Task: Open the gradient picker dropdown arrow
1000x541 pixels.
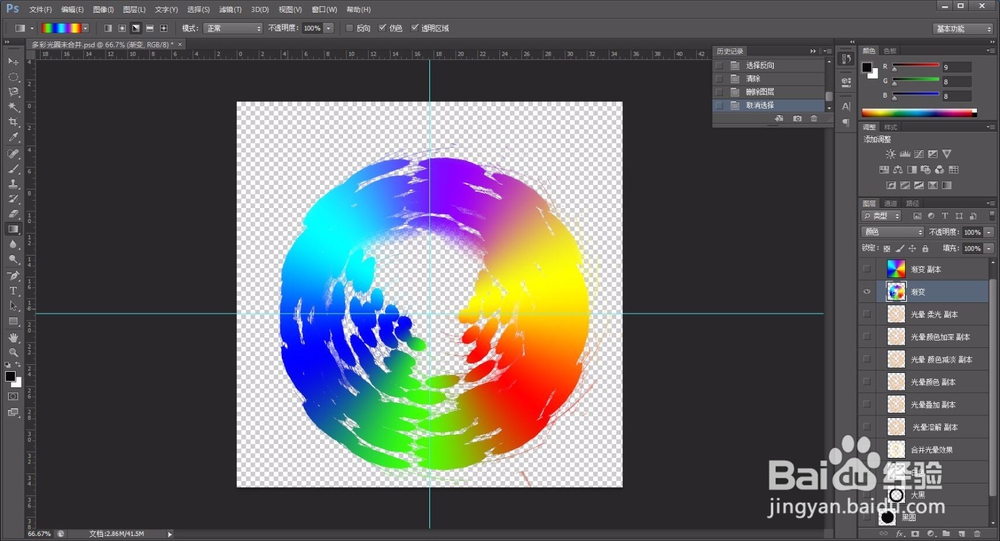Action: pos(85,28)
